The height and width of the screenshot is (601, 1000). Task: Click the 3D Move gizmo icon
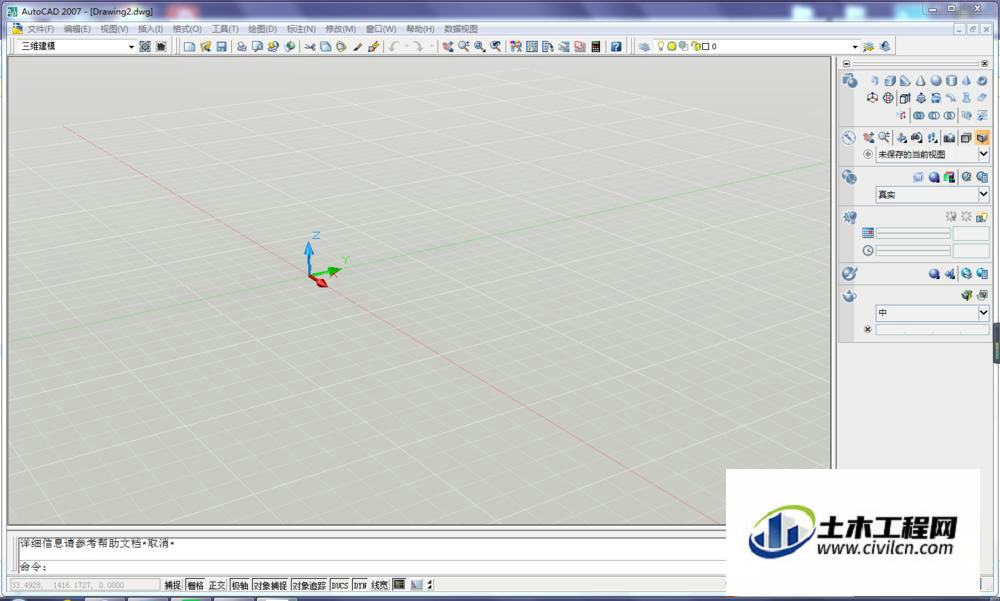click(x=872, y=98)
